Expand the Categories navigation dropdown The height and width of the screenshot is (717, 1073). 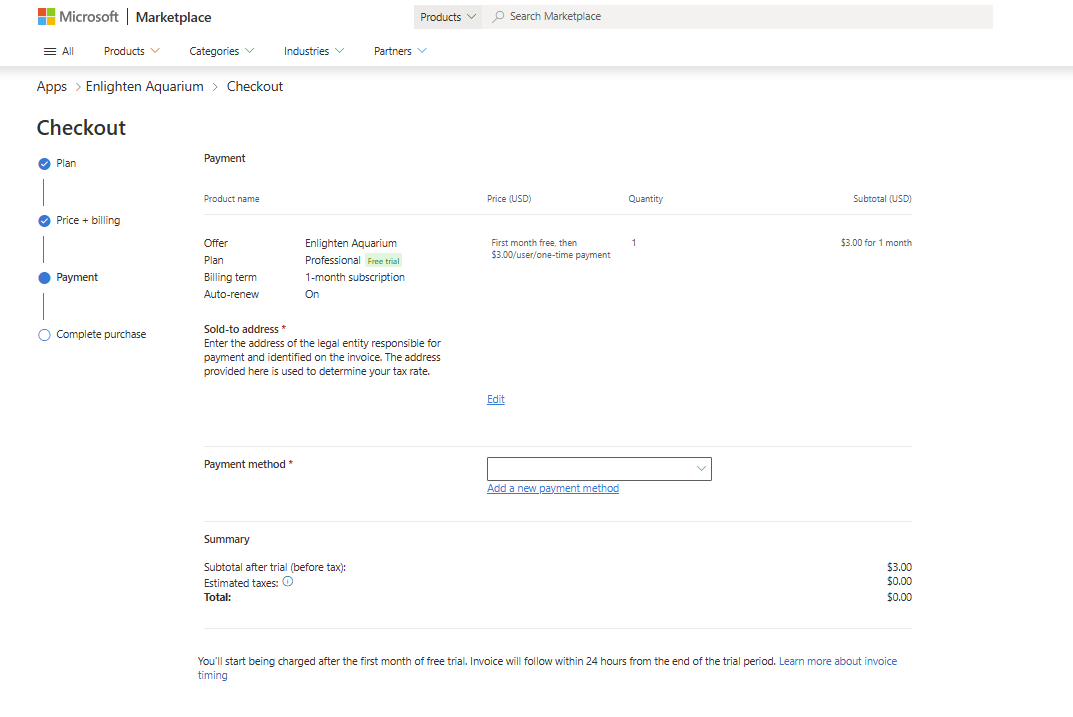click(221, 51)
